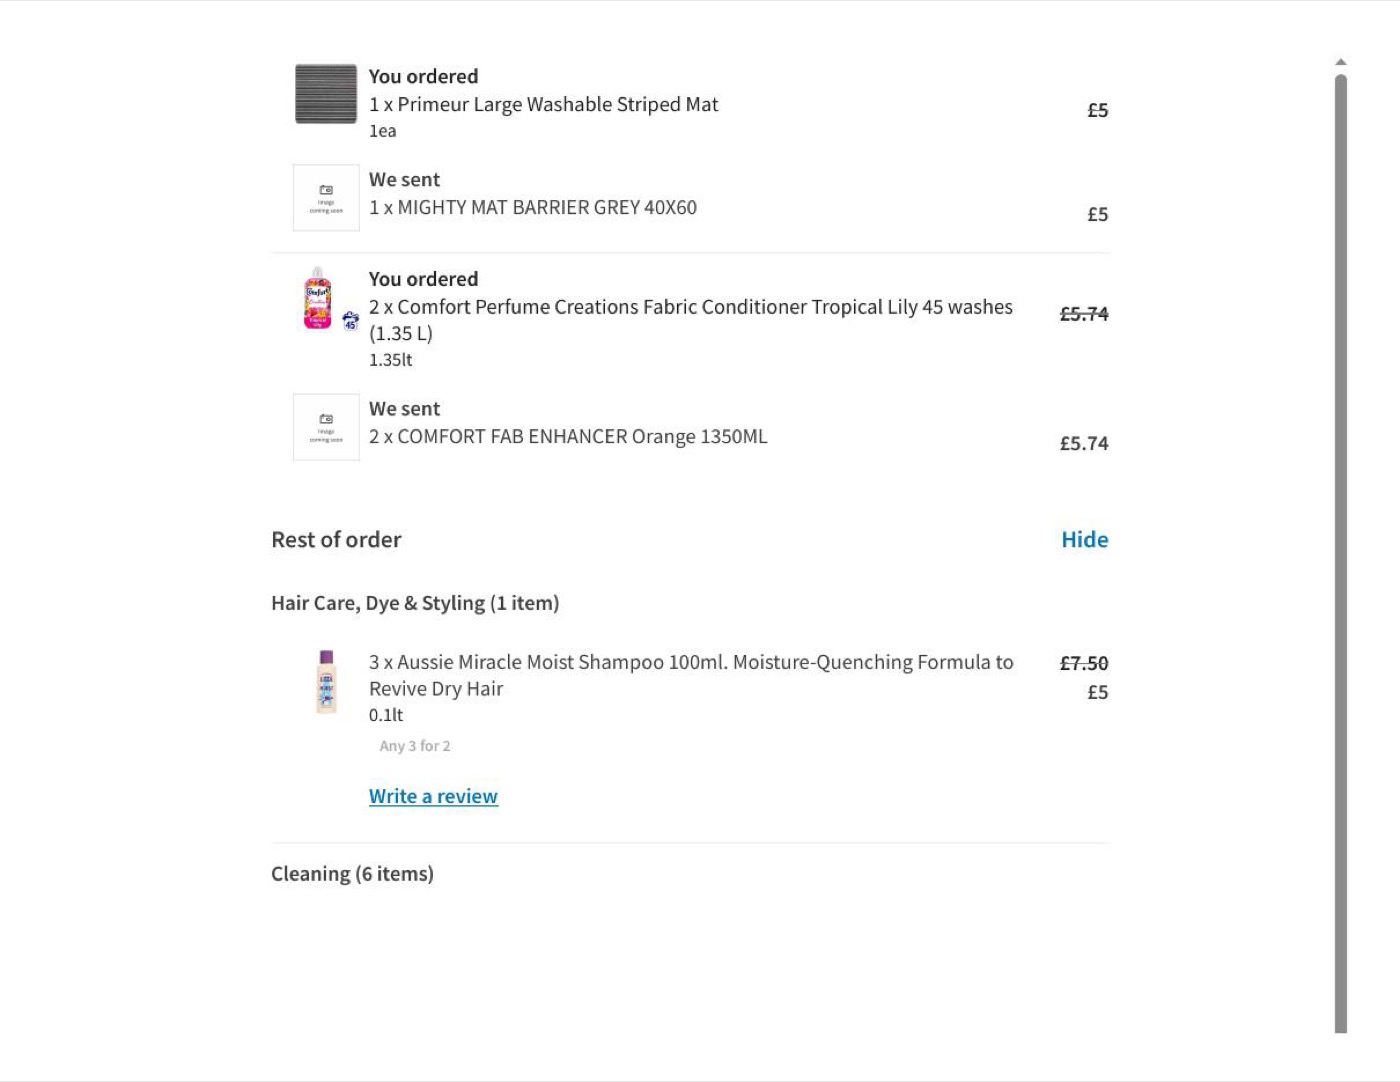This screenshot has height=1082, width=1400.
Task: Click the Comfort Fab Enhancer placeholder image
Action: (326, 427)
